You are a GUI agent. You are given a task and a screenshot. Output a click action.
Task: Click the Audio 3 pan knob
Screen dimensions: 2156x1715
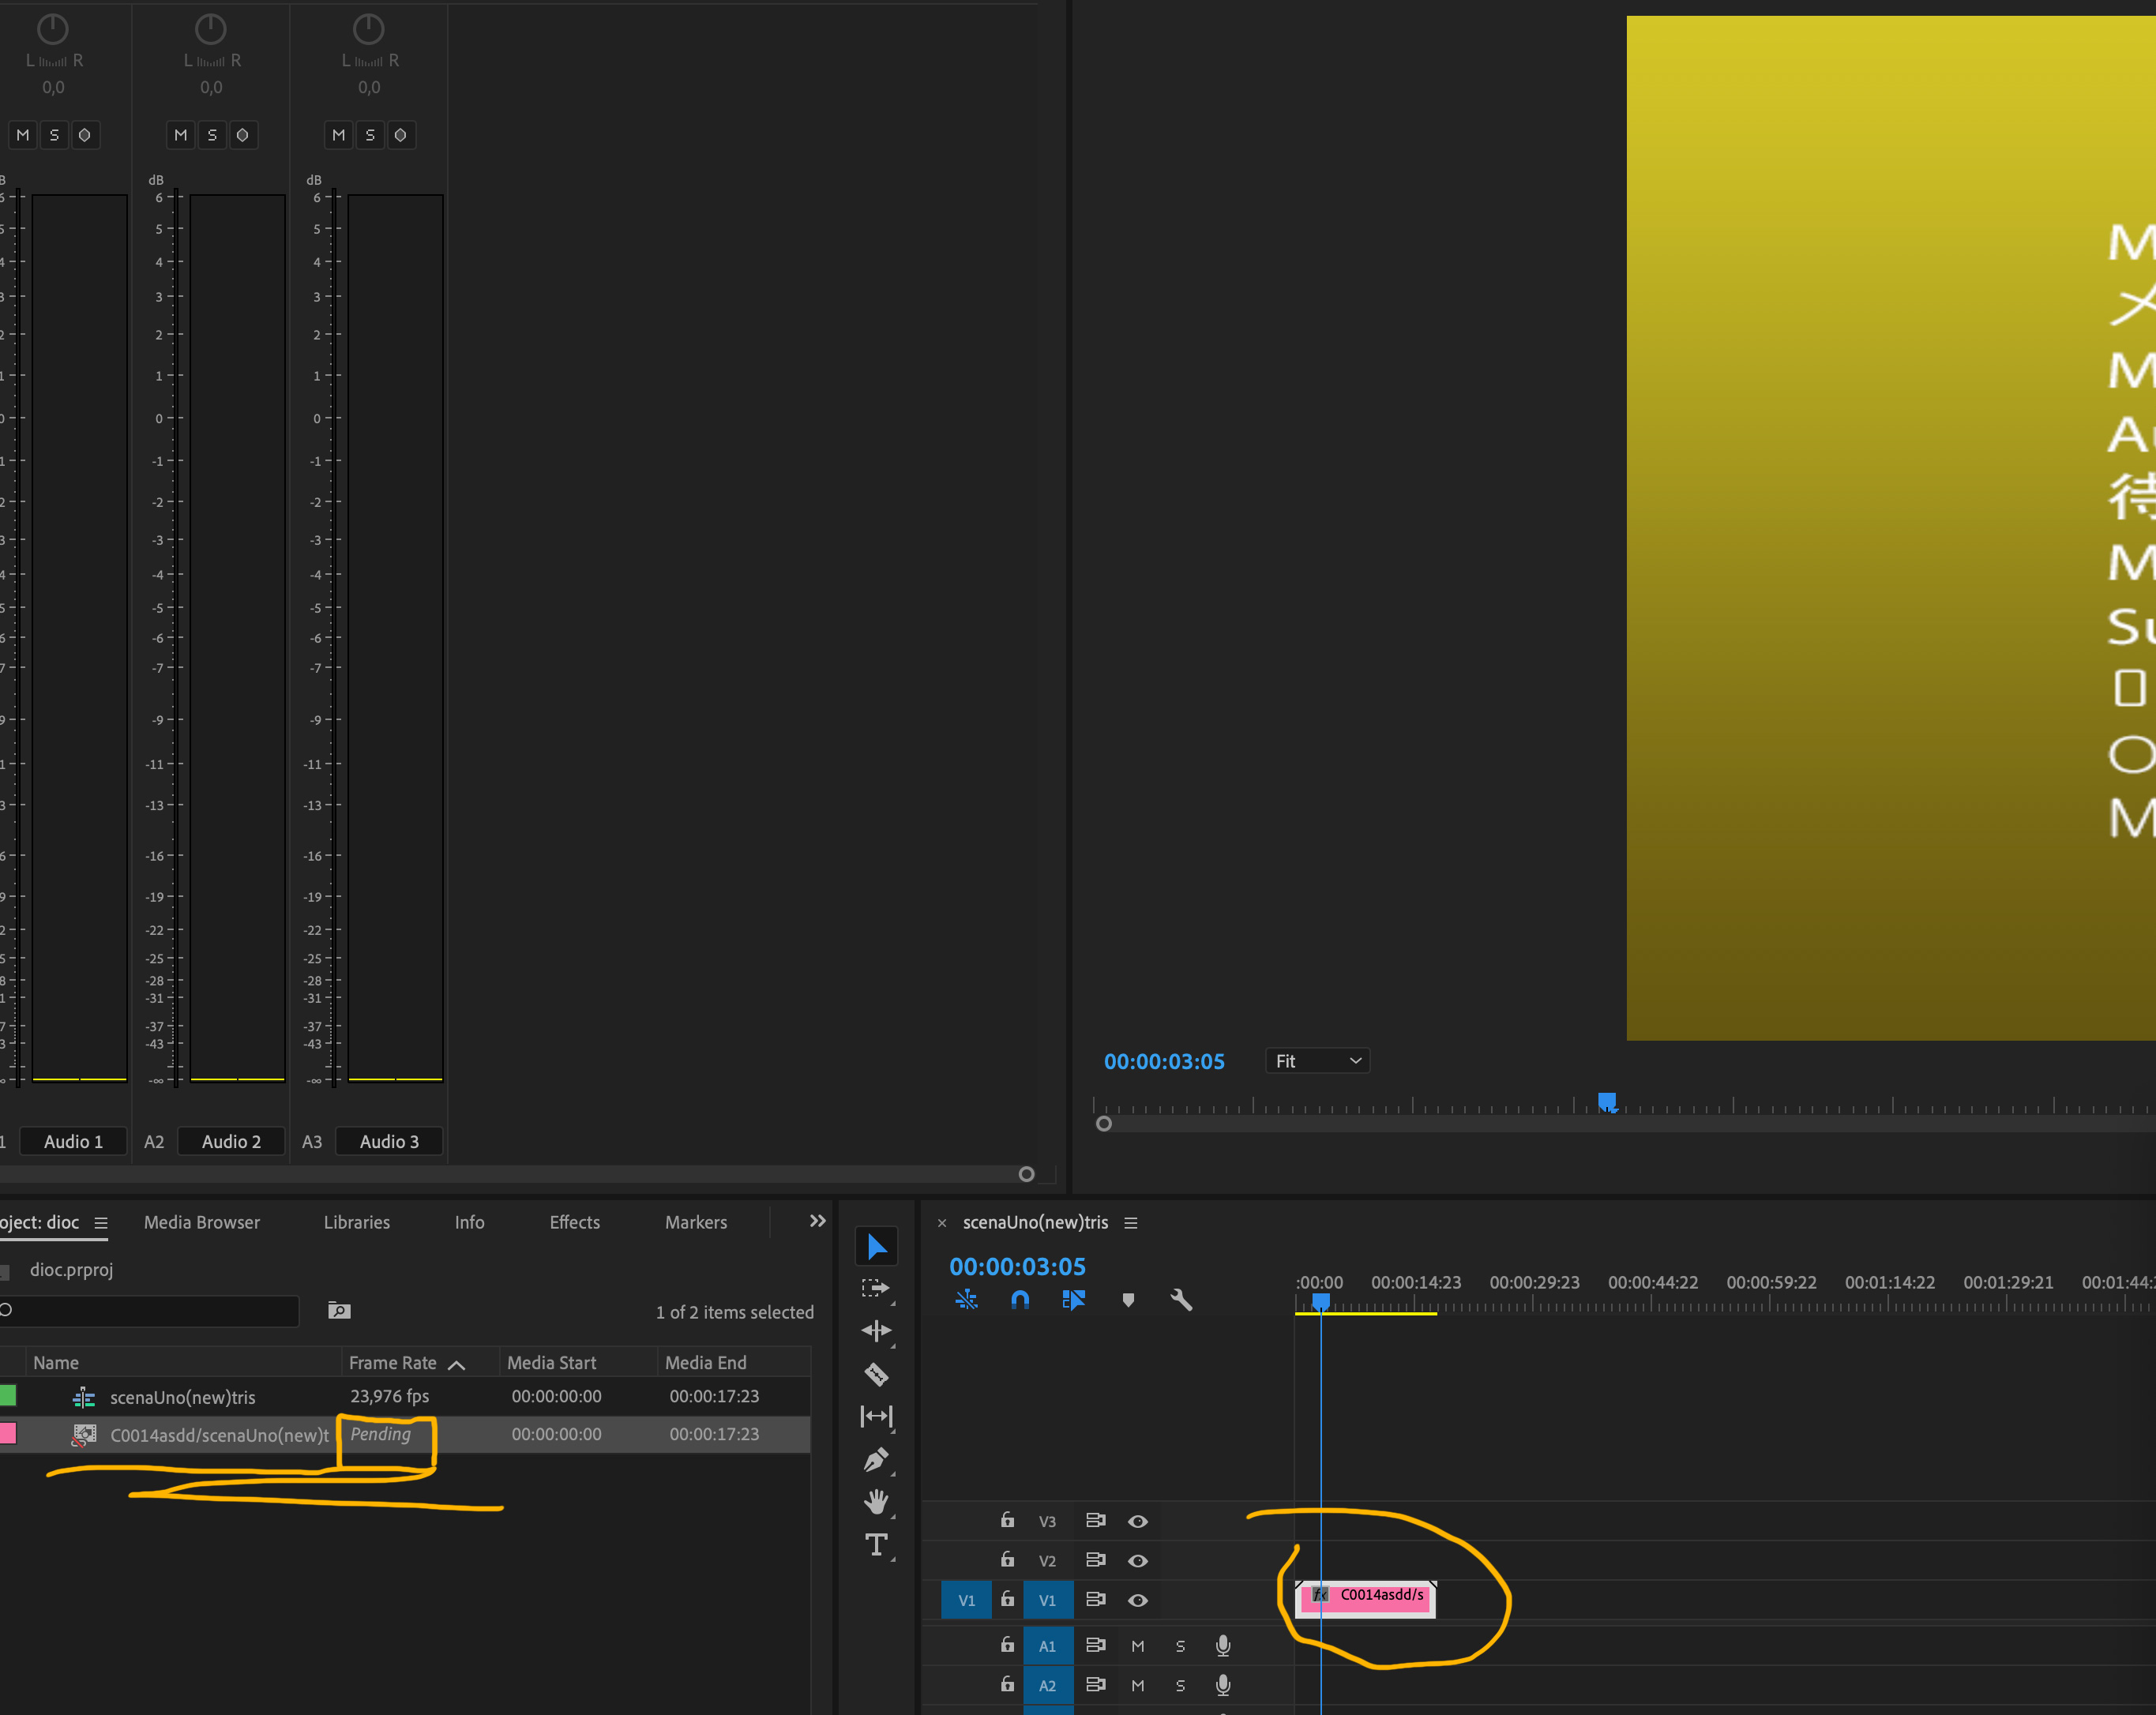369,29
